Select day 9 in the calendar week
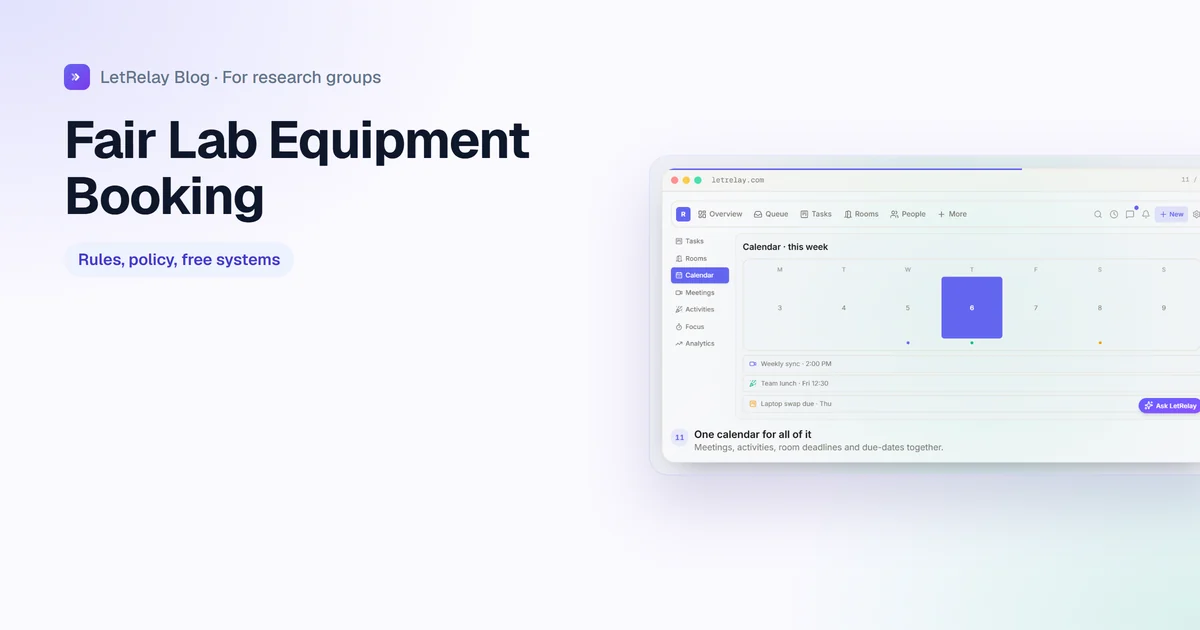The width and height of the screenshot is (1200, 630). point(1164,308)
